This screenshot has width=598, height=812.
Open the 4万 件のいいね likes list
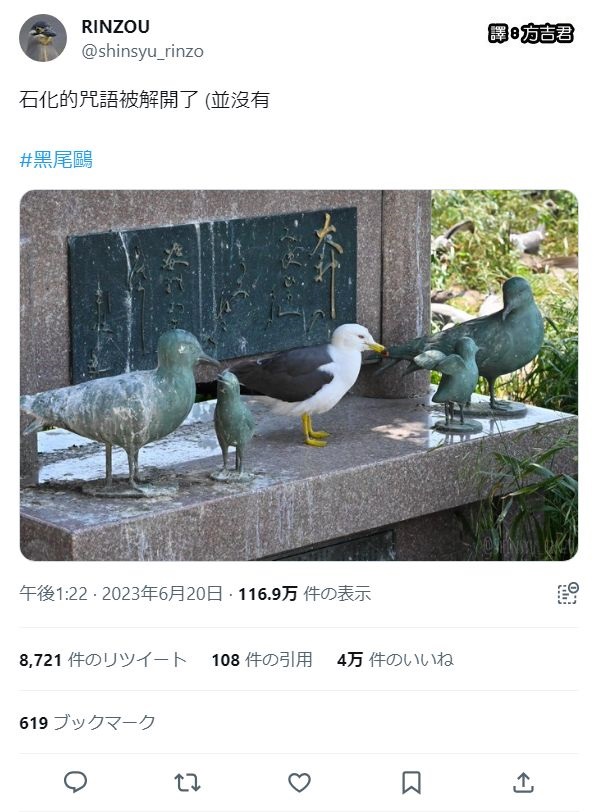click(x=395, y=660)
